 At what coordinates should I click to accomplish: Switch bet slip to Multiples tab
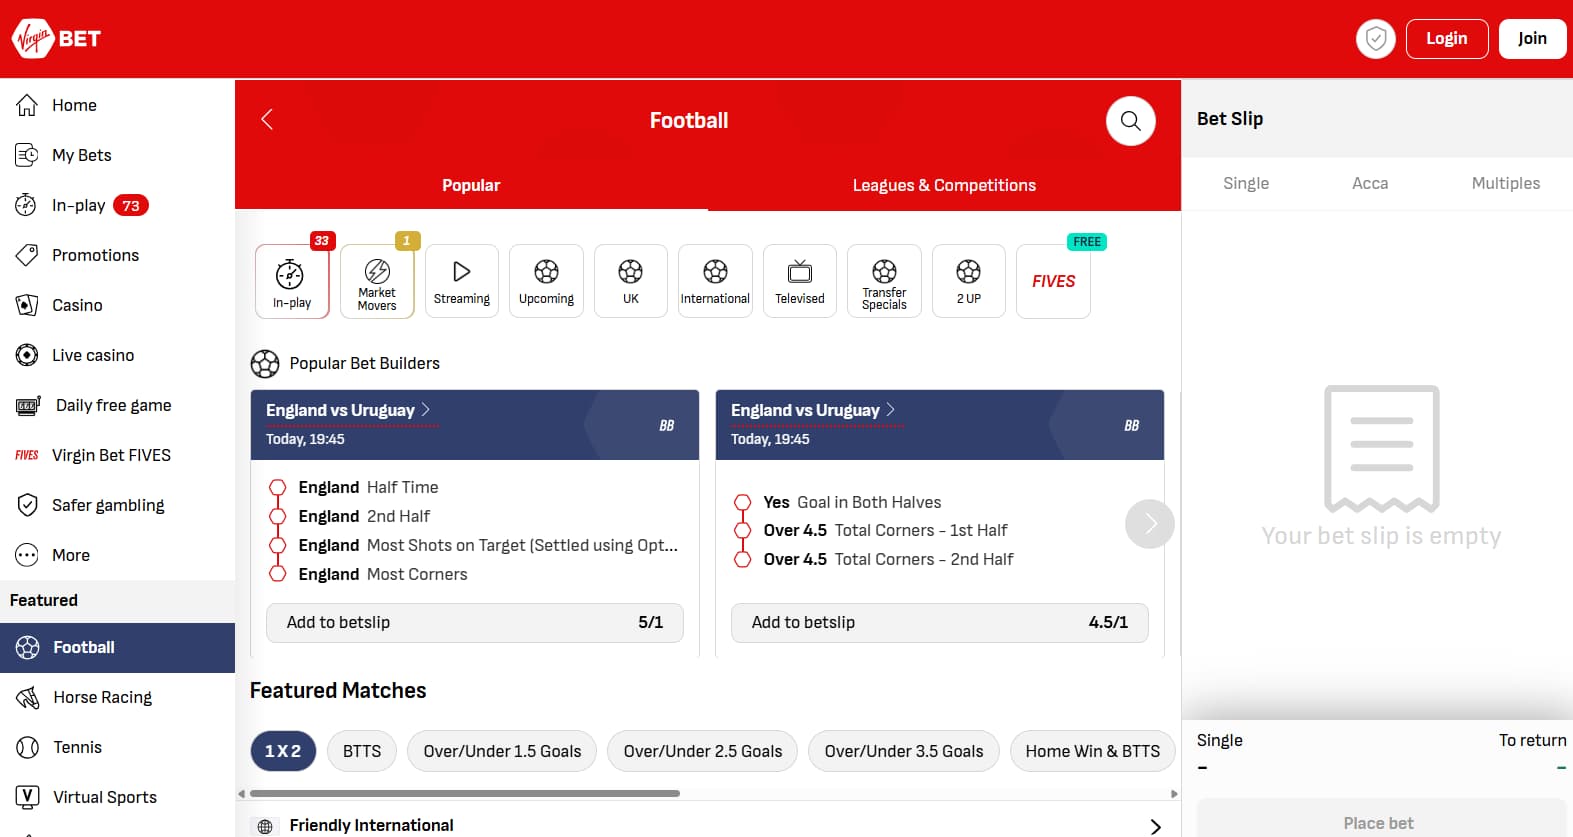(1505, 183)
